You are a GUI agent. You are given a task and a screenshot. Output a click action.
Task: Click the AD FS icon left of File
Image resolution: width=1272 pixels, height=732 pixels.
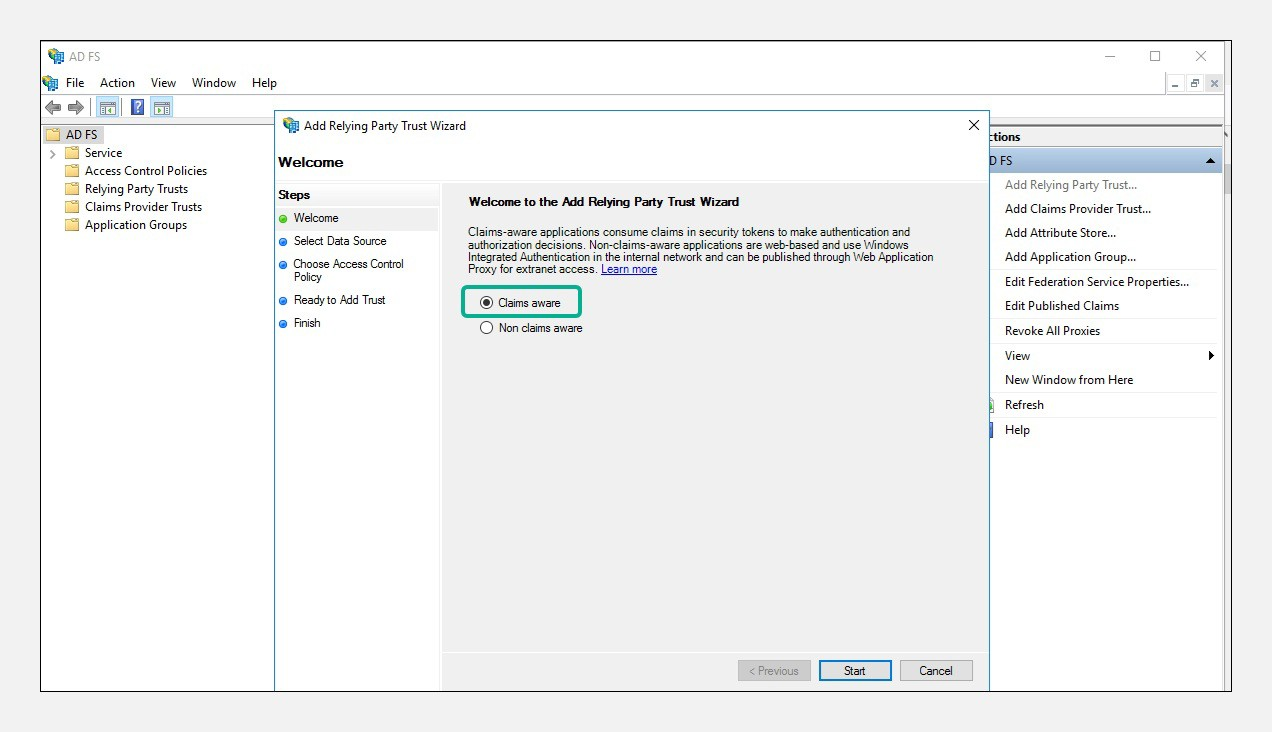tap(51, 83)
